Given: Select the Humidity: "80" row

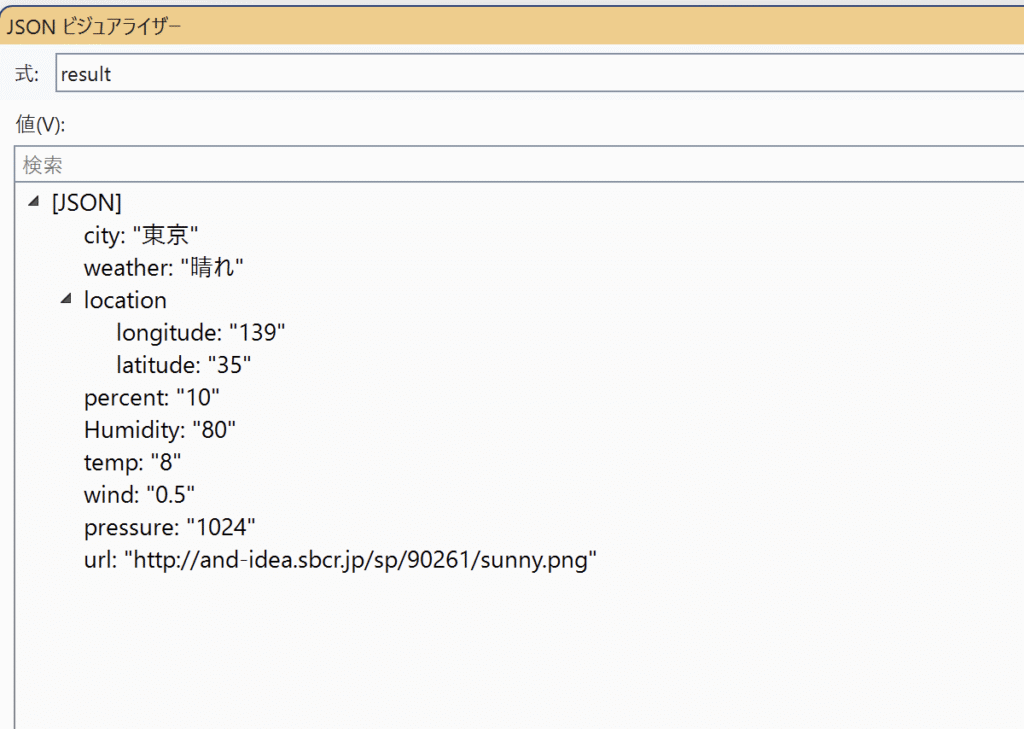Looking at the screenshot, I should (159, 430).
